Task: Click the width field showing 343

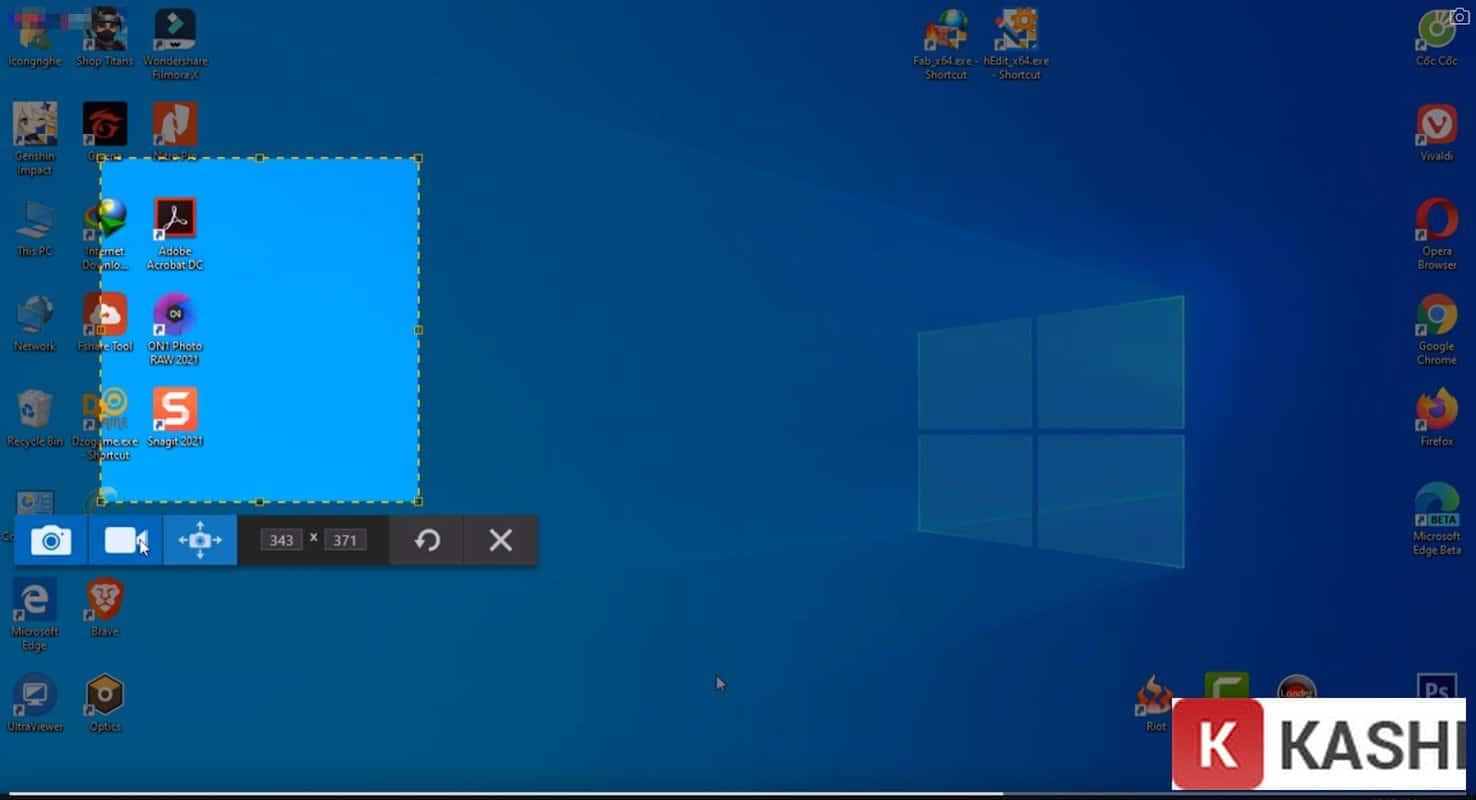Action: tap(282, 540)
